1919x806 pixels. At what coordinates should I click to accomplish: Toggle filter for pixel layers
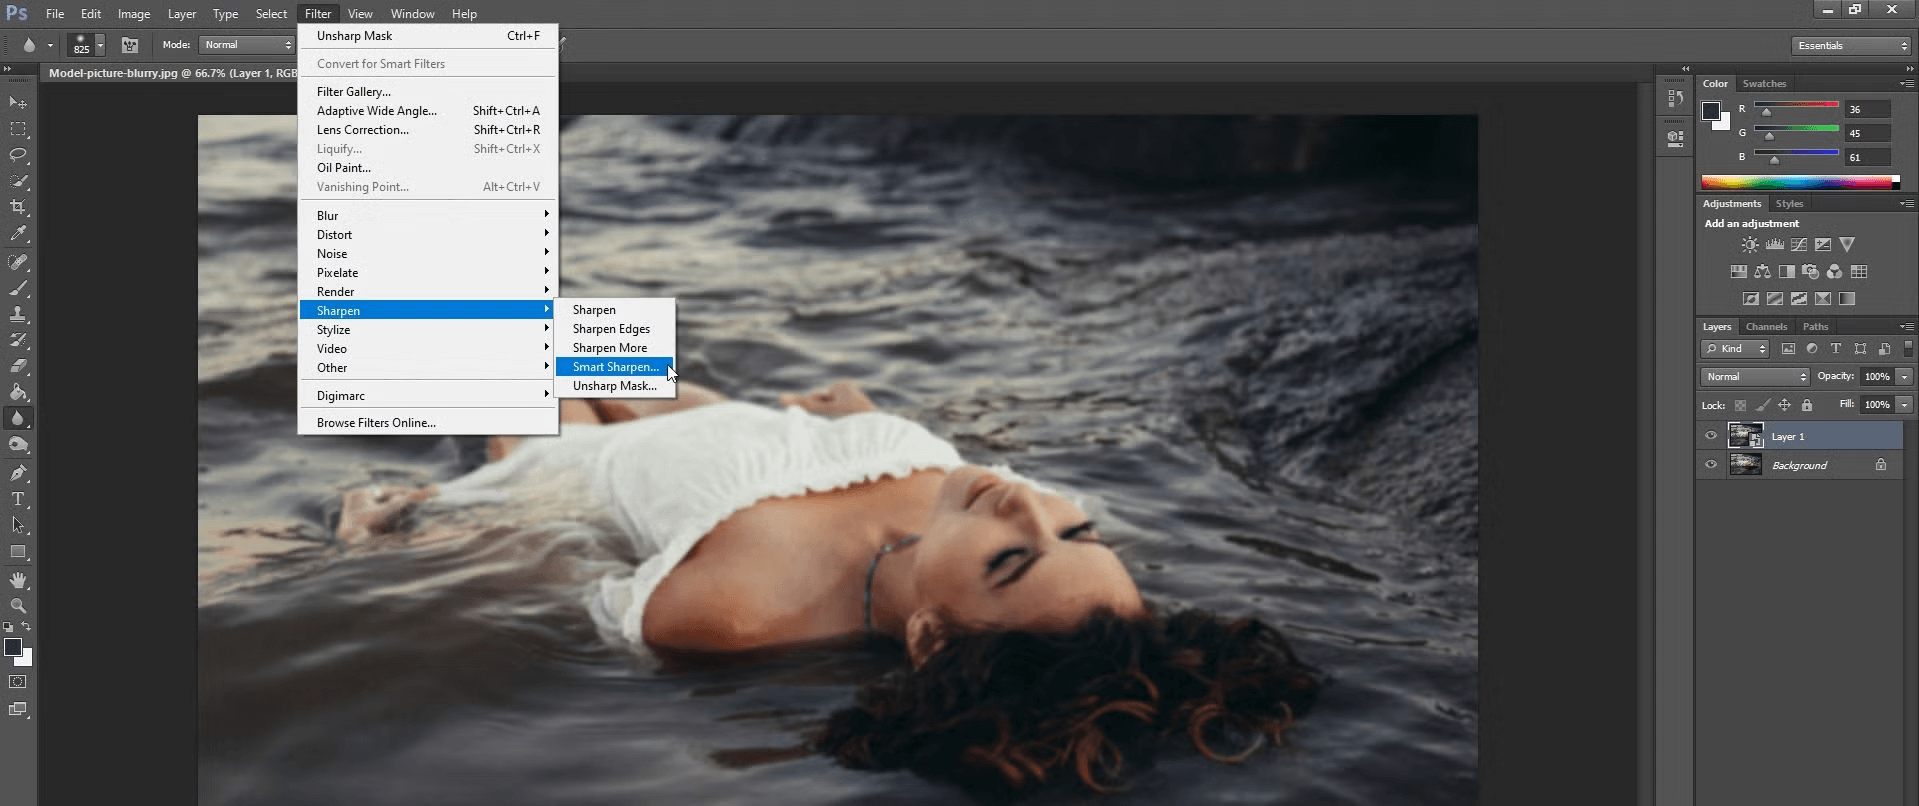tap(1788, 349)
